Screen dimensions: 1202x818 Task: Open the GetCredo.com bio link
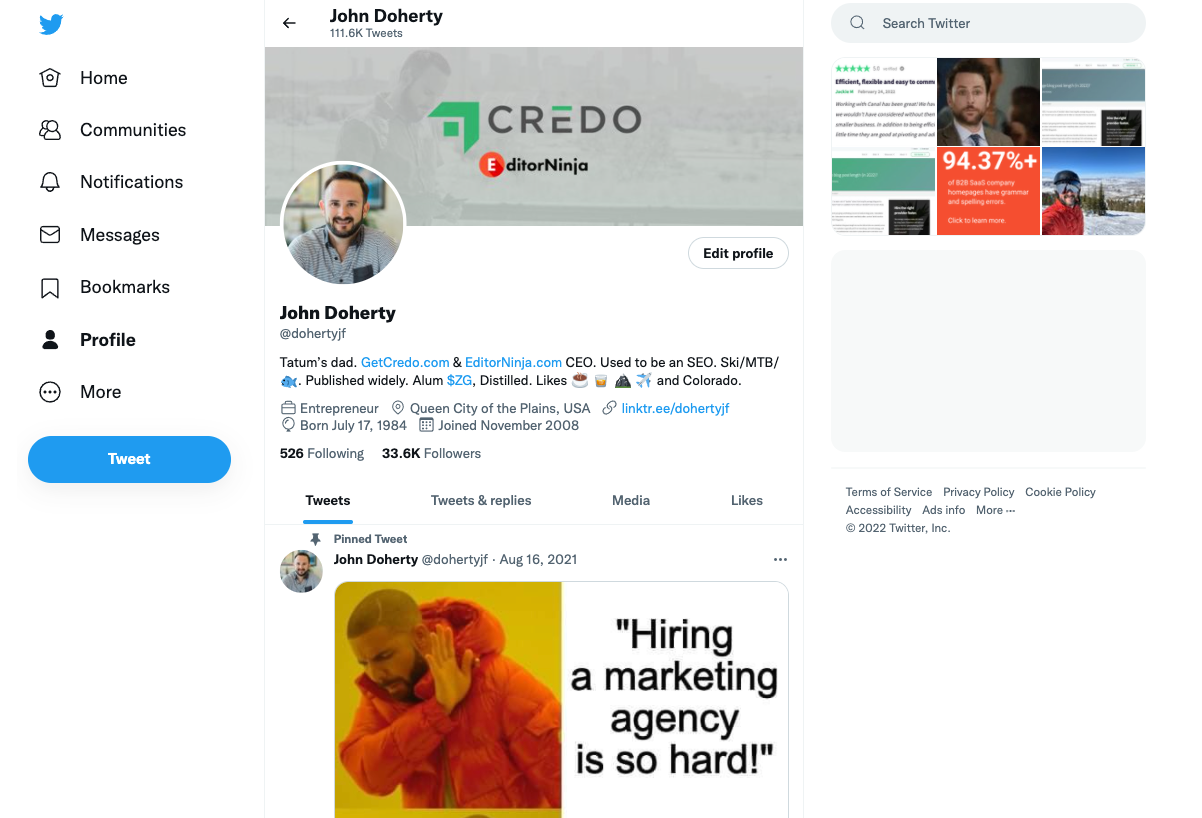(405, 362)
